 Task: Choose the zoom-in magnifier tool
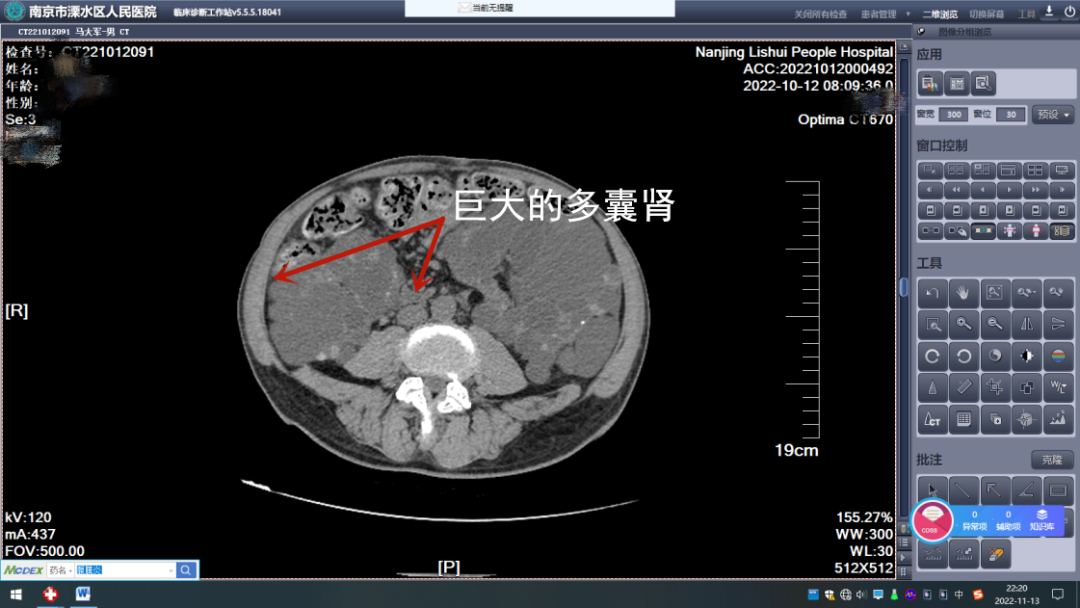coord(963,324)
